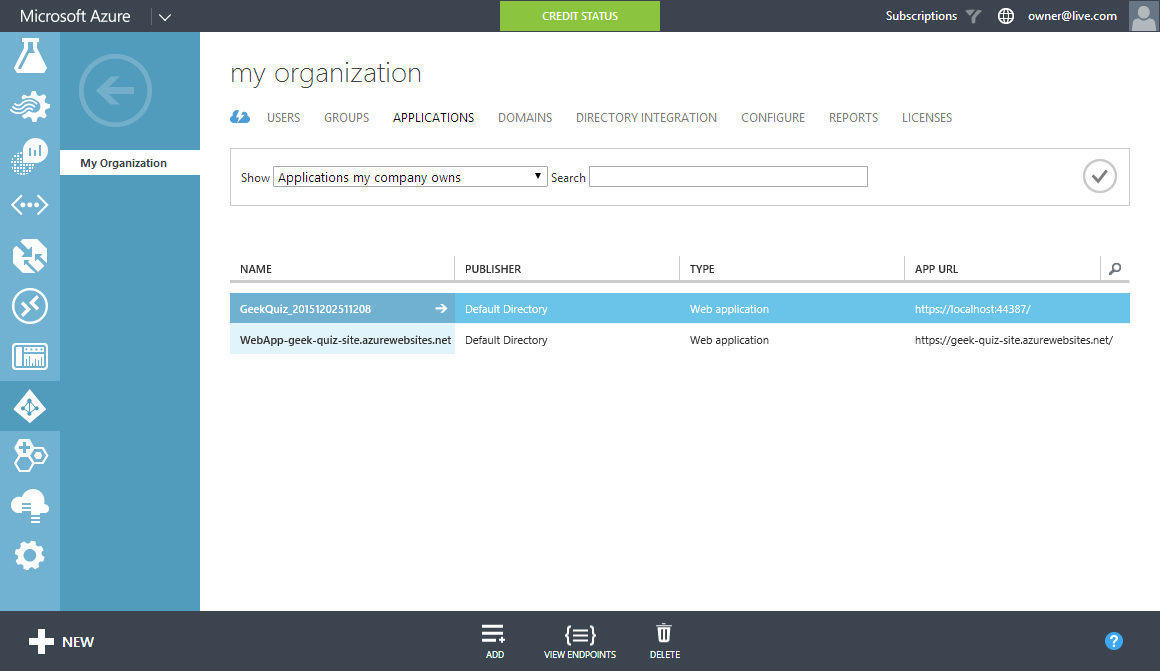Click the ADD icon in the command bar

(x=494, y=638)
